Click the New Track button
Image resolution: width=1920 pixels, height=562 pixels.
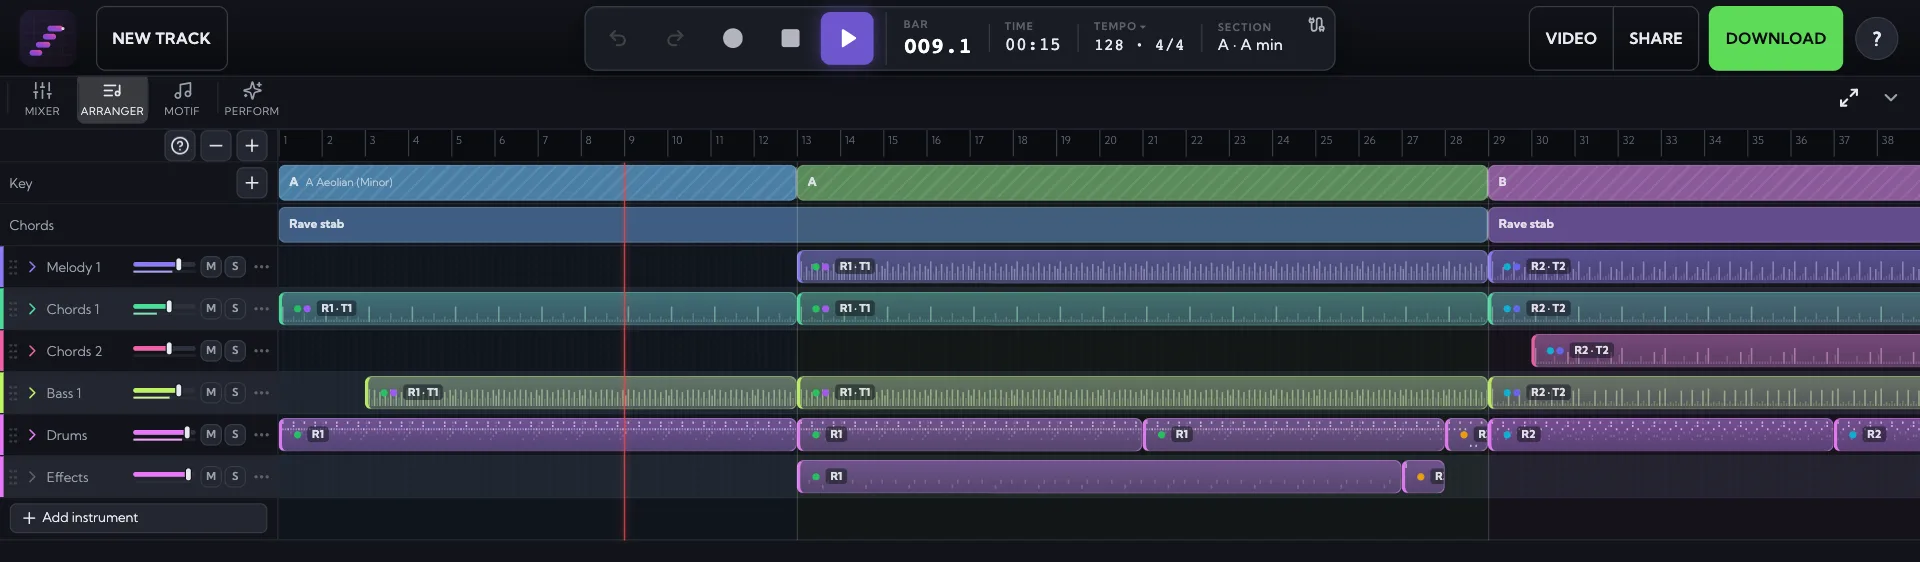161,38
